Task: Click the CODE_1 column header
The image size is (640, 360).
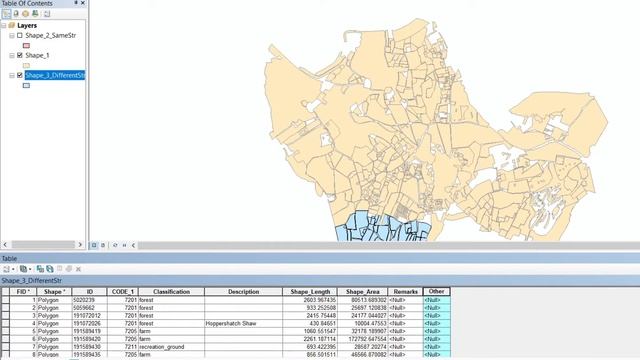Action: [122, 292]
